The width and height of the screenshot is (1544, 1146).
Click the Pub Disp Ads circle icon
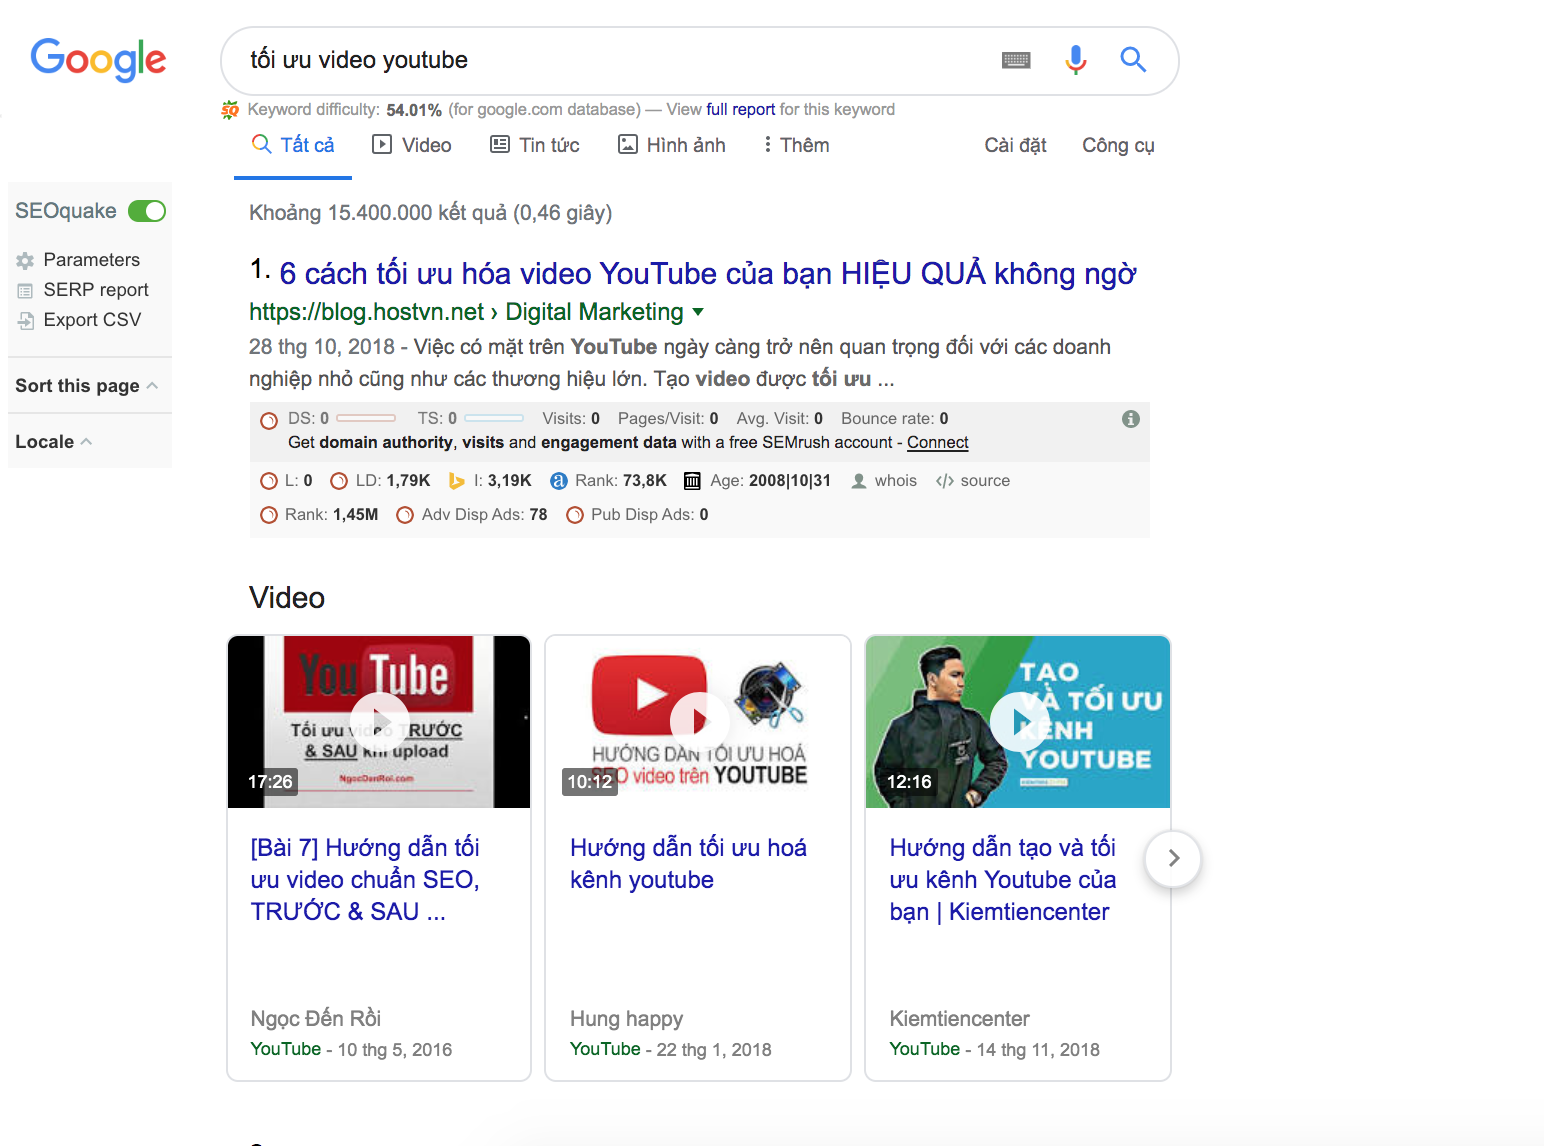[x=575, y=515]
